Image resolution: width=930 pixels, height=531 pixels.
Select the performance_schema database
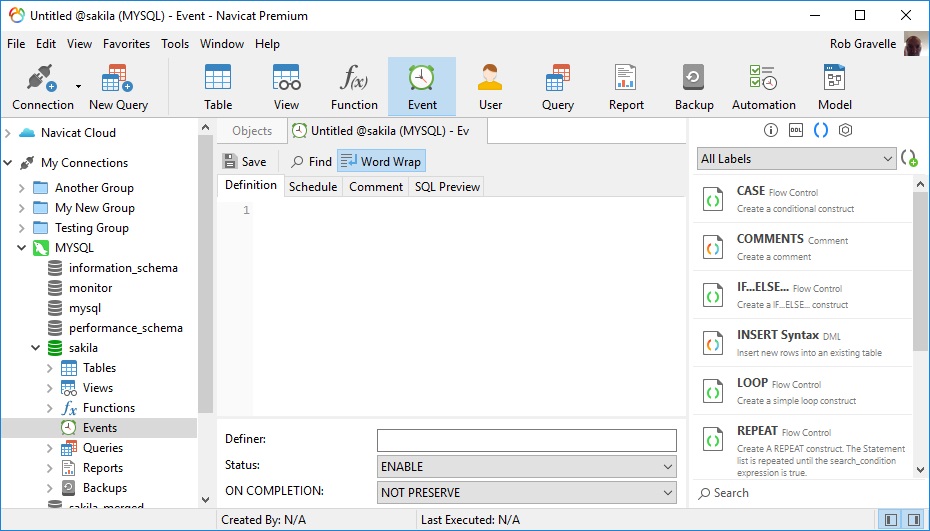pyautogui.click(x=125, y=328)
